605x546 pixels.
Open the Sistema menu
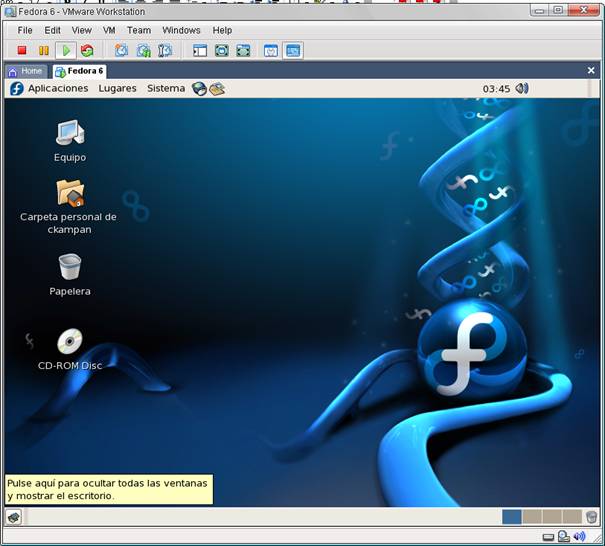point(166,88)
